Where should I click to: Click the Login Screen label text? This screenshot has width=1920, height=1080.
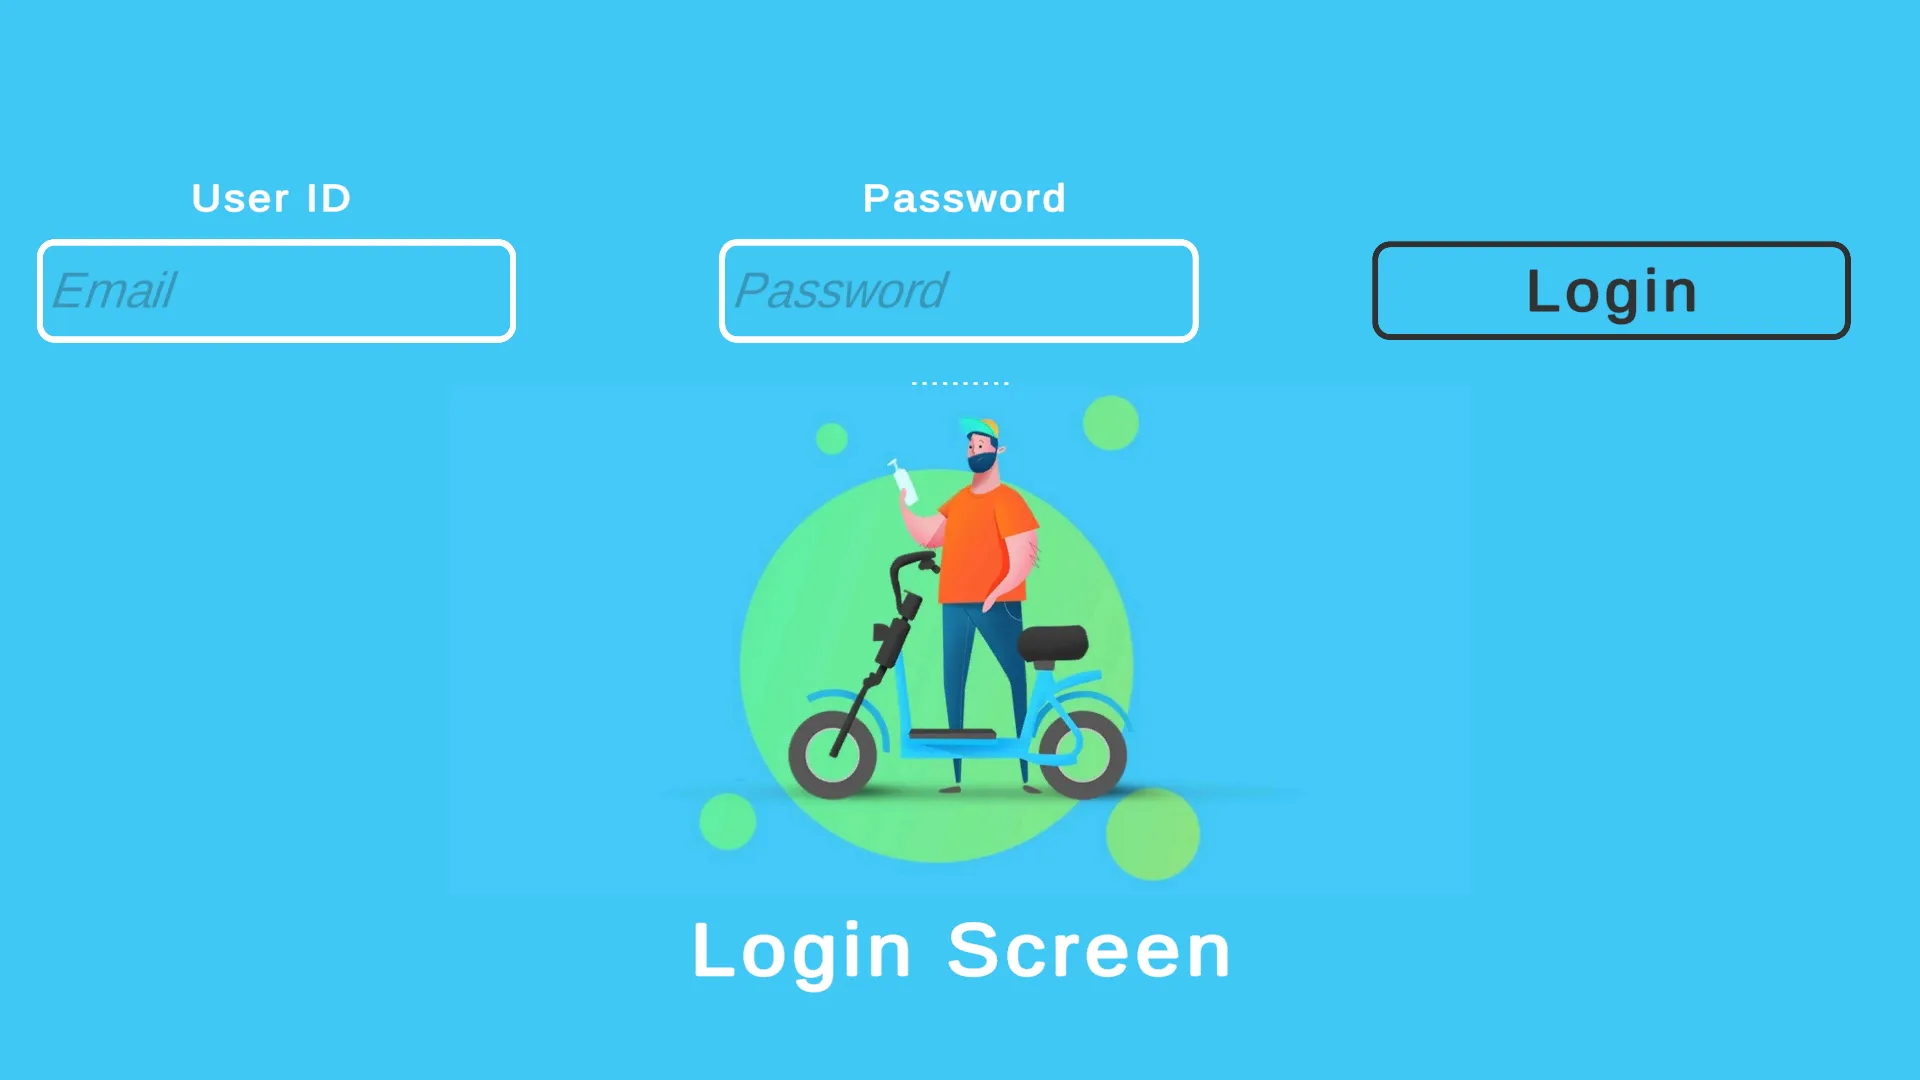(960, 949)
